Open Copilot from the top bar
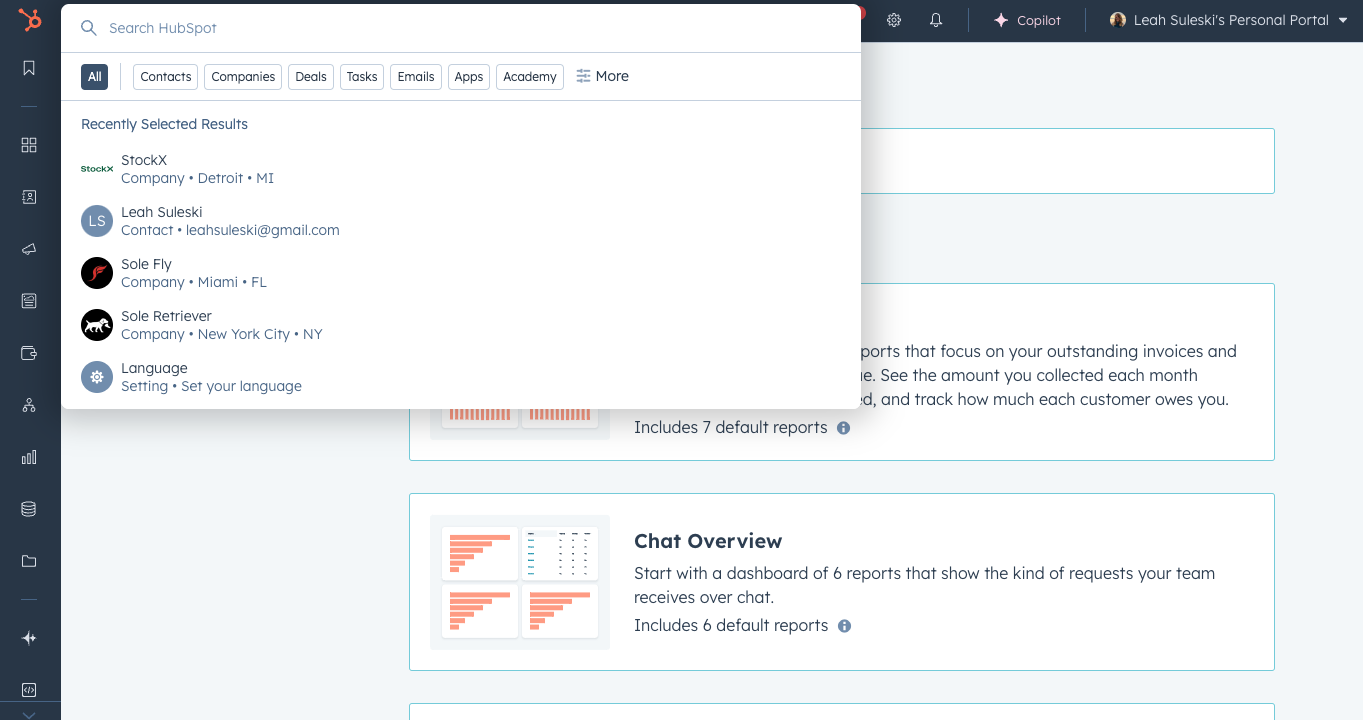1363x720 pixels. tap(1027, 20)
